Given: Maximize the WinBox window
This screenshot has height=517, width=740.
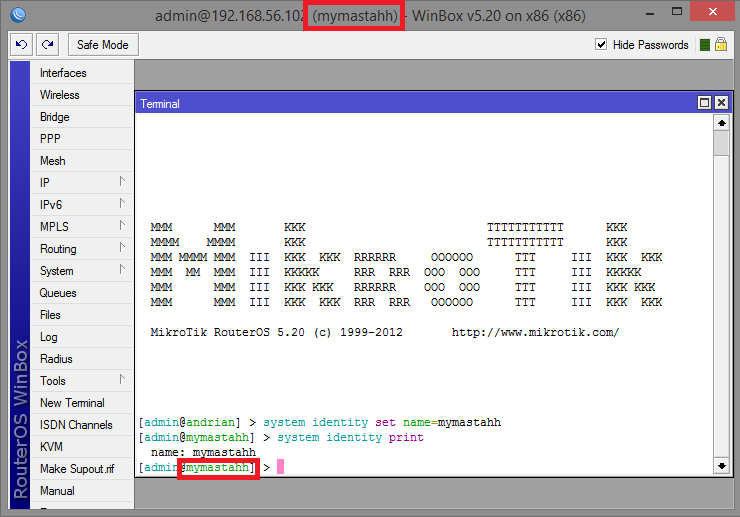Looking at the screenshot, I should pos(677,12).
